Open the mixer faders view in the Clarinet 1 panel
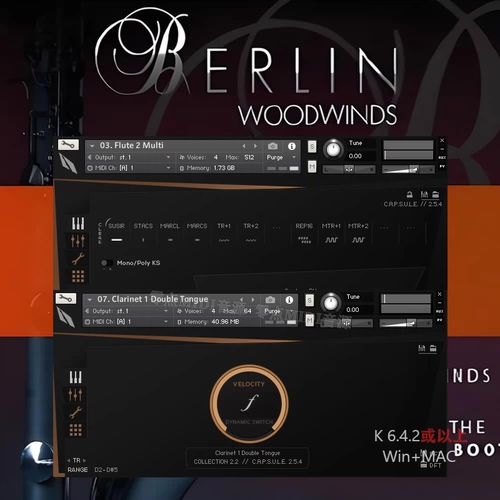The width and height of the screenshot is (500, 500). (x=76, y=395)
